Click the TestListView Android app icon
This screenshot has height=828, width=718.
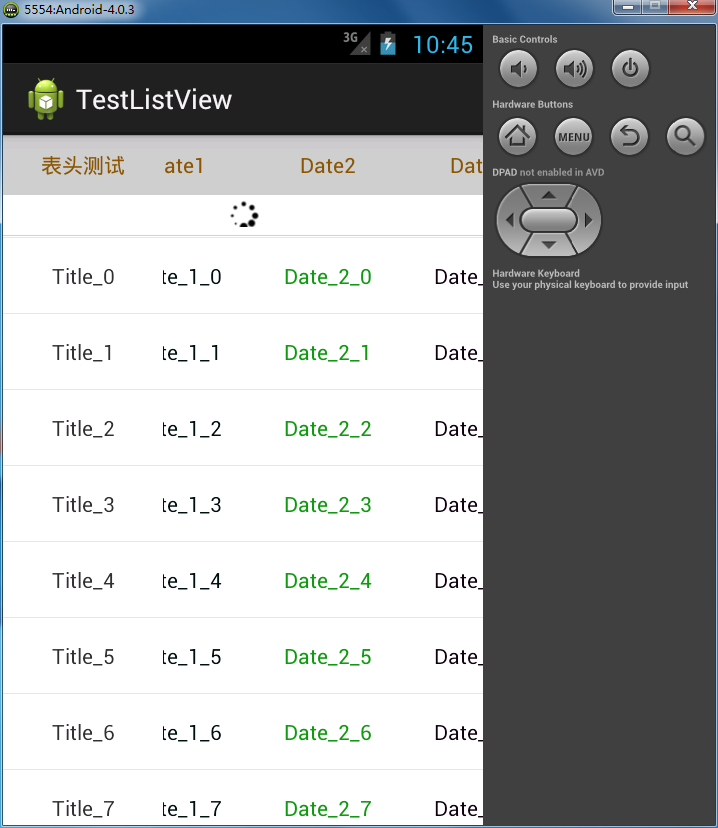click(46, 99)
